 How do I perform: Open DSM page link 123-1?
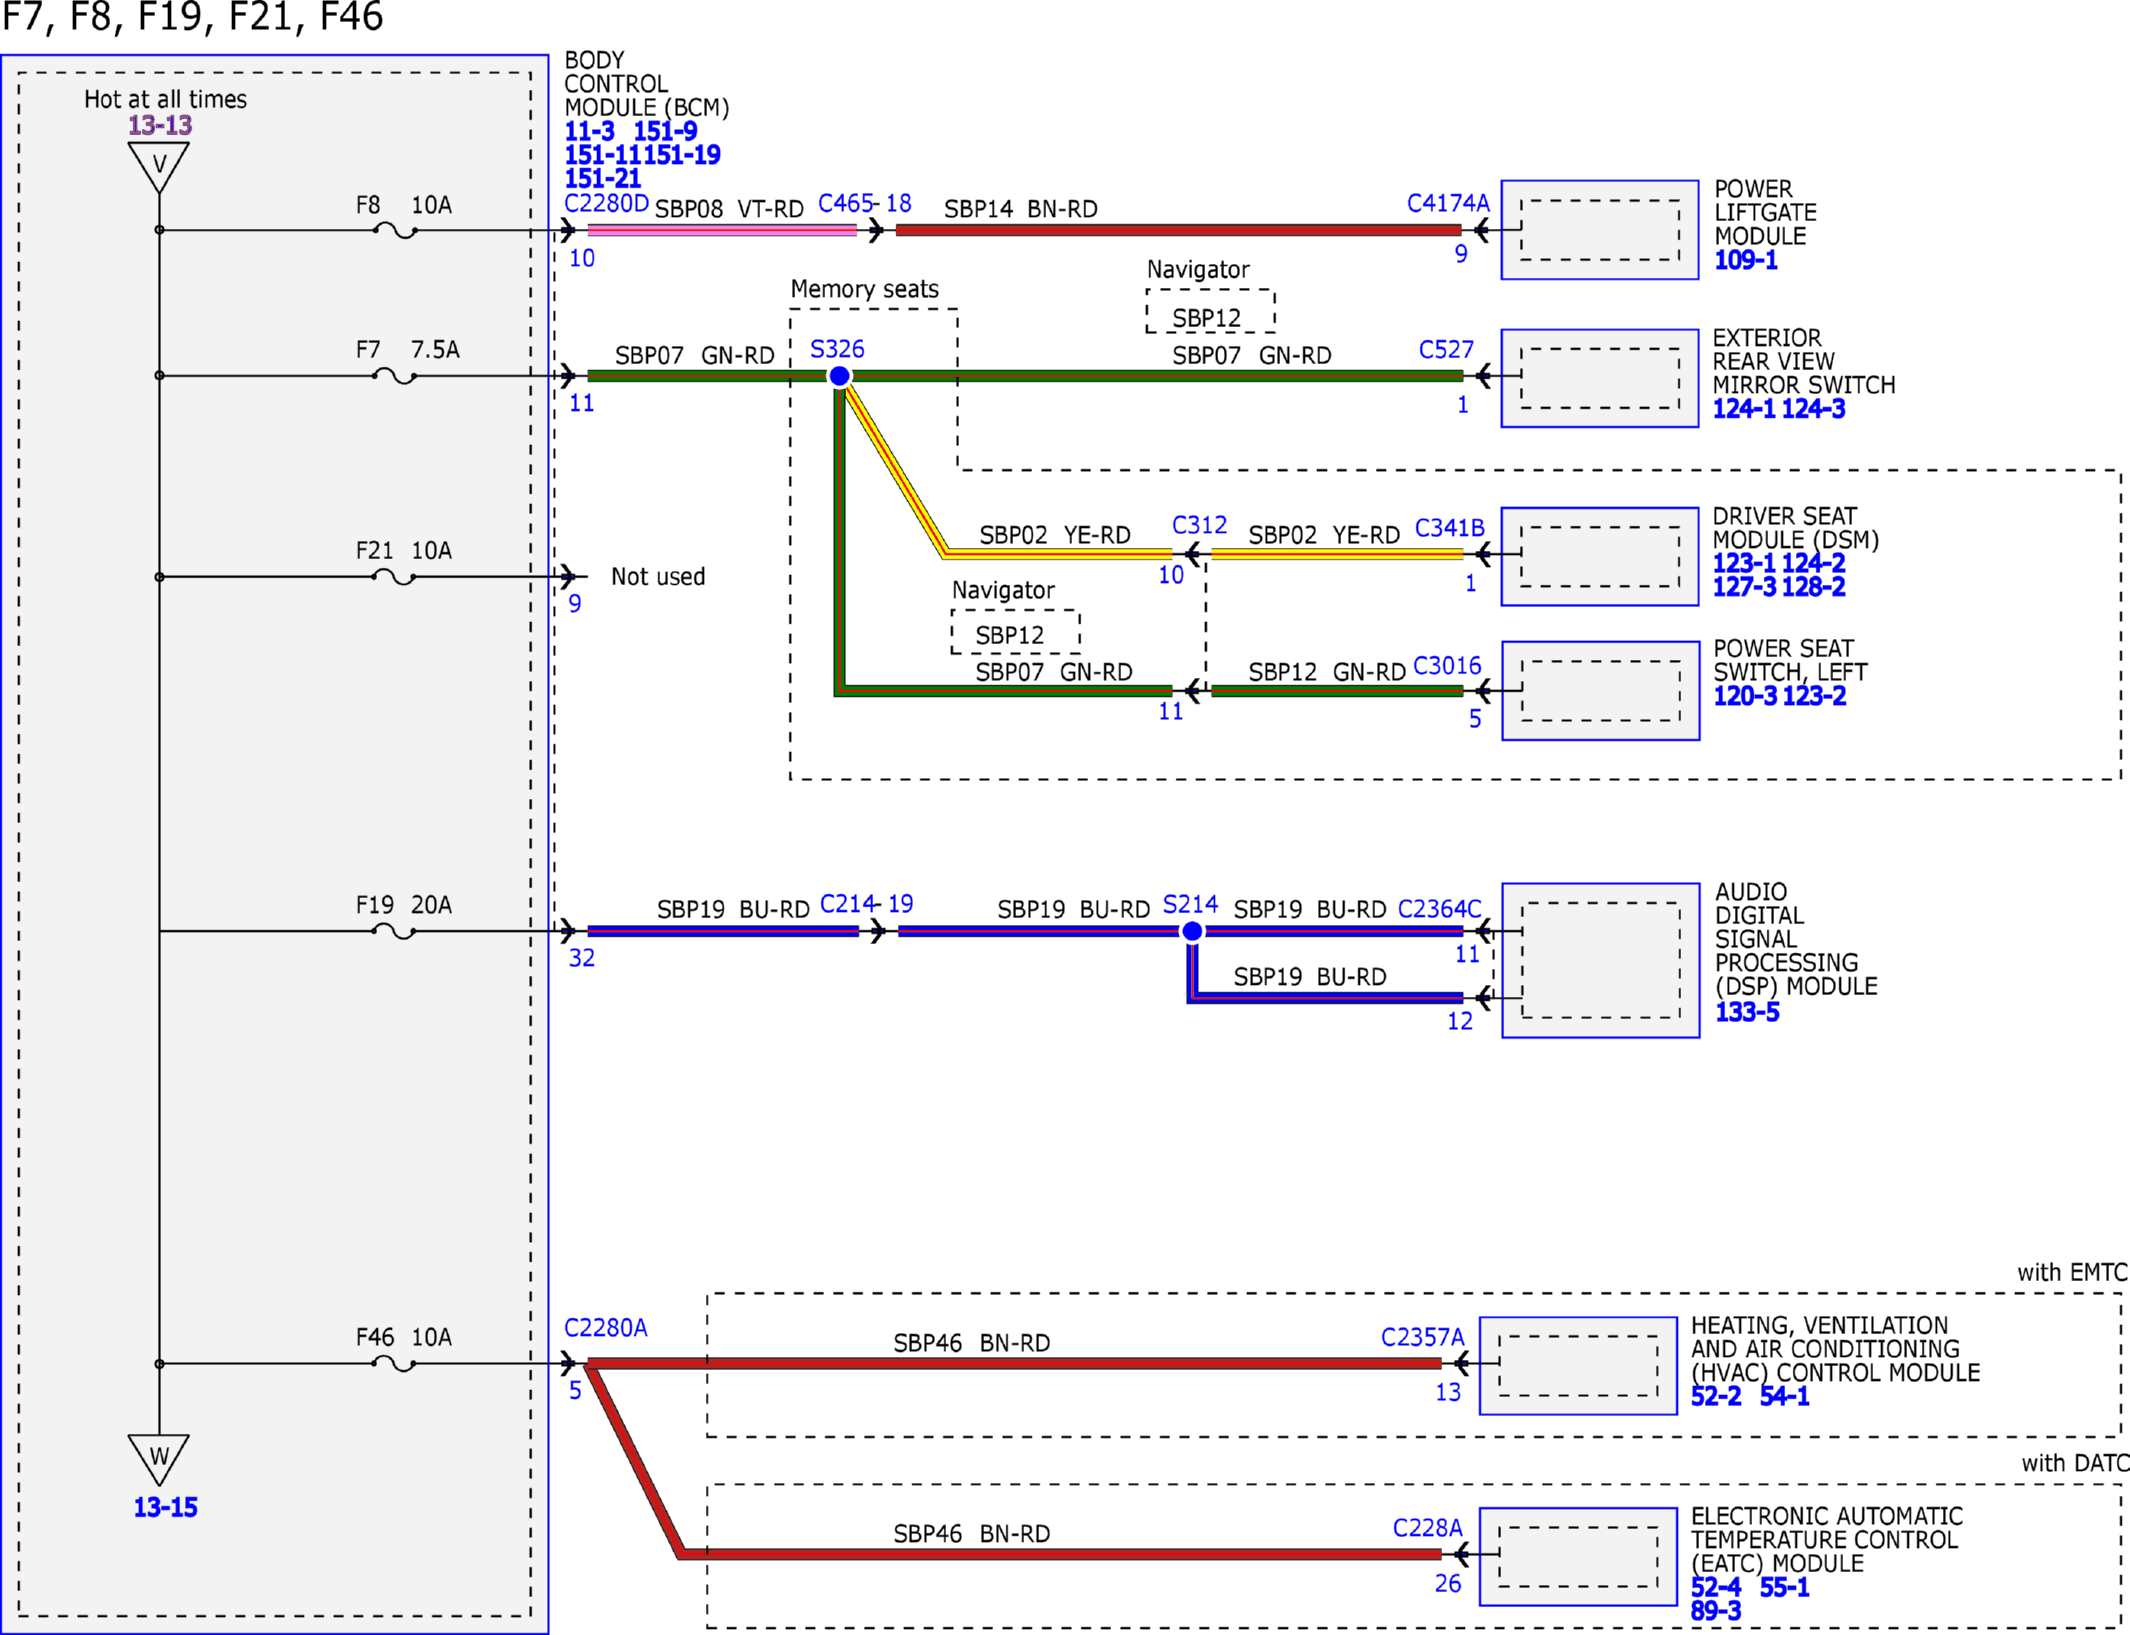[1743, 564]
